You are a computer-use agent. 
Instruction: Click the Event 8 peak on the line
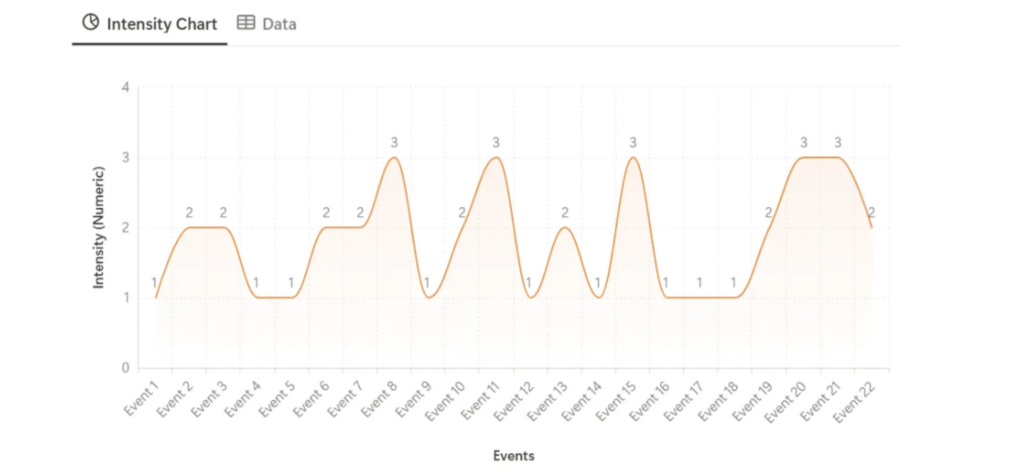[394, 158]
